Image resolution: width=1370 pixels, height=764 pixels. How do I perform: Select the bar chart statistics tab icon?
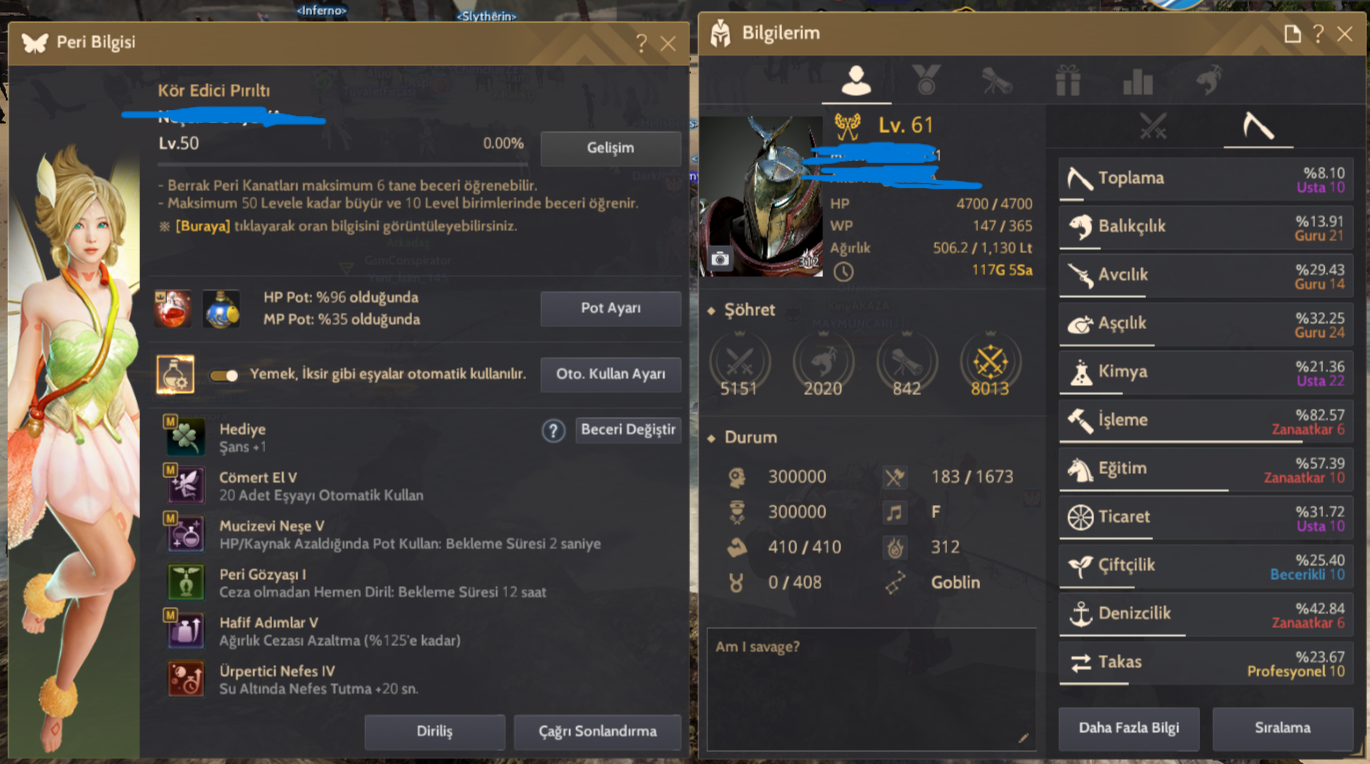pyautogui.click(x=1138, y=81)
